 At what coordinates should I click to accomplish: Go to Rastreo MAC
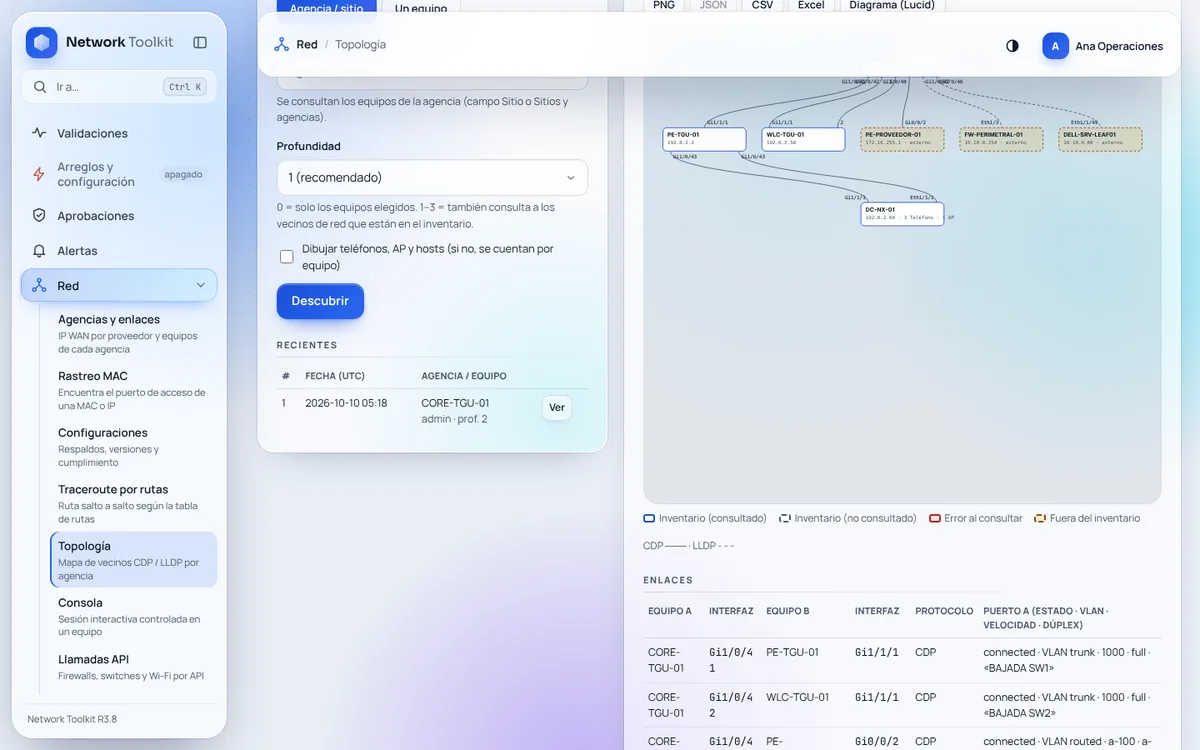(133, 391)
